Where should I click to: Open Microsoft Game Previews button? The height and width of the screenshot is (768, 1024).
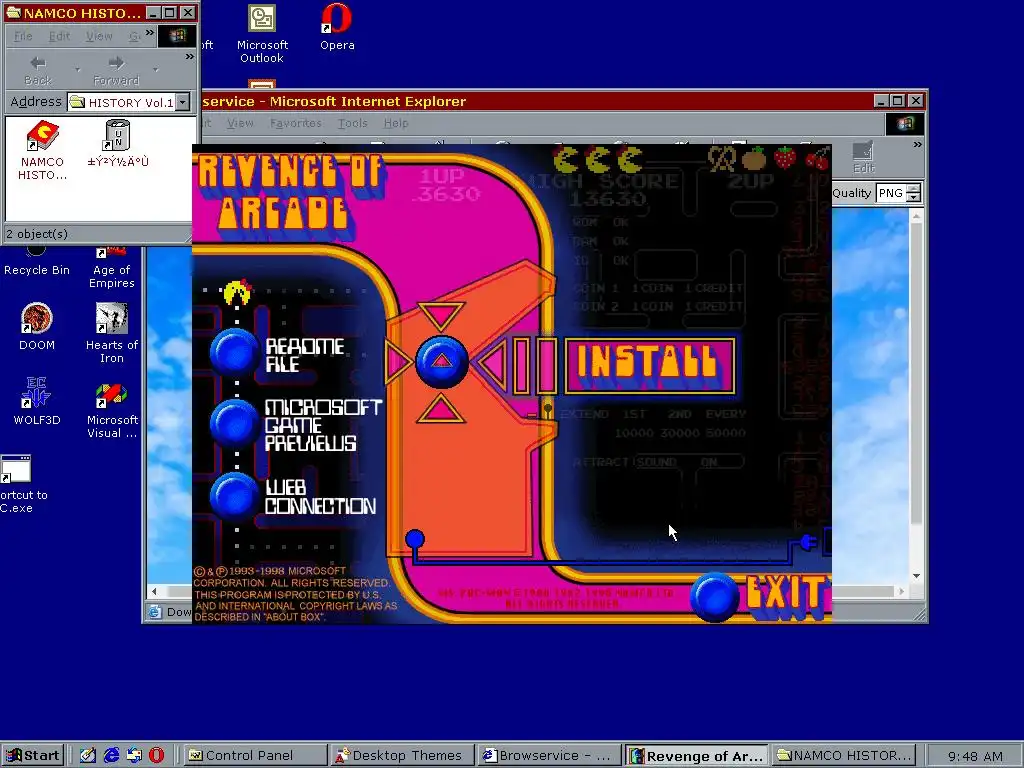point(234,424)
